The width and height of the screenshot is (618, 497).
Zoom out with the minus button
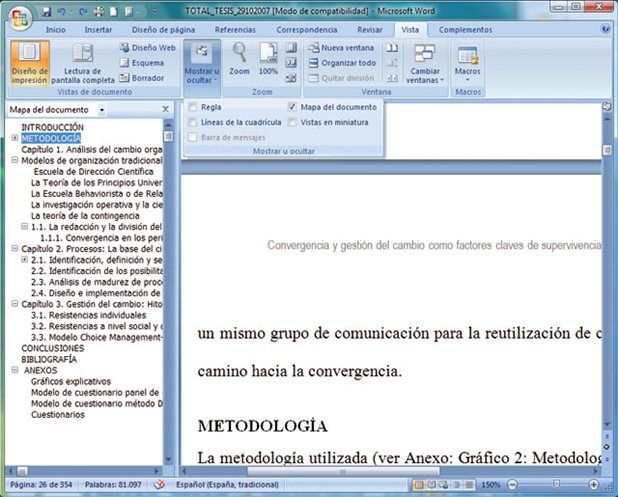pyautogui.click(x=512, y=485)
